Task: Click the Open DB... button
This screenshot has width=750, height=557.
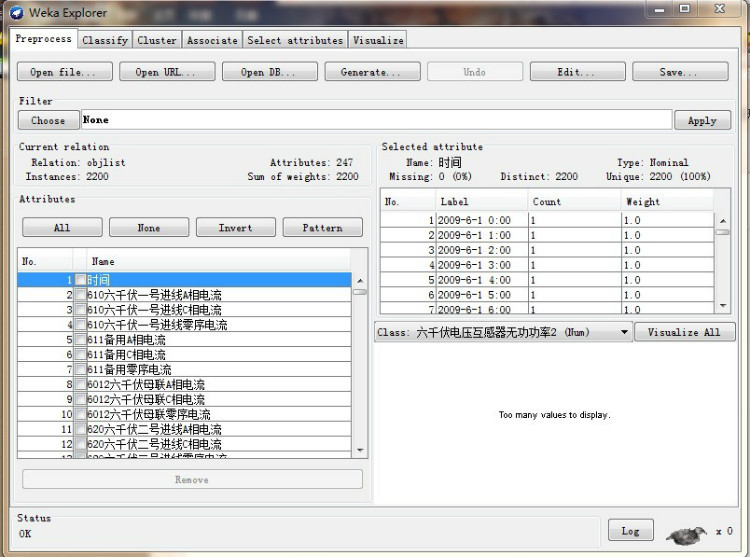Action: (270, 72)
